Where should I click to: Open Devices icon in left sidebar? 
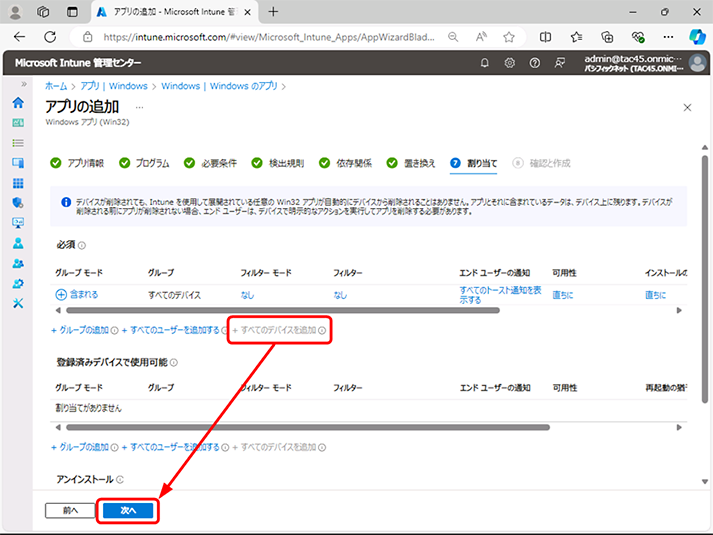click(x=18, y=163)
